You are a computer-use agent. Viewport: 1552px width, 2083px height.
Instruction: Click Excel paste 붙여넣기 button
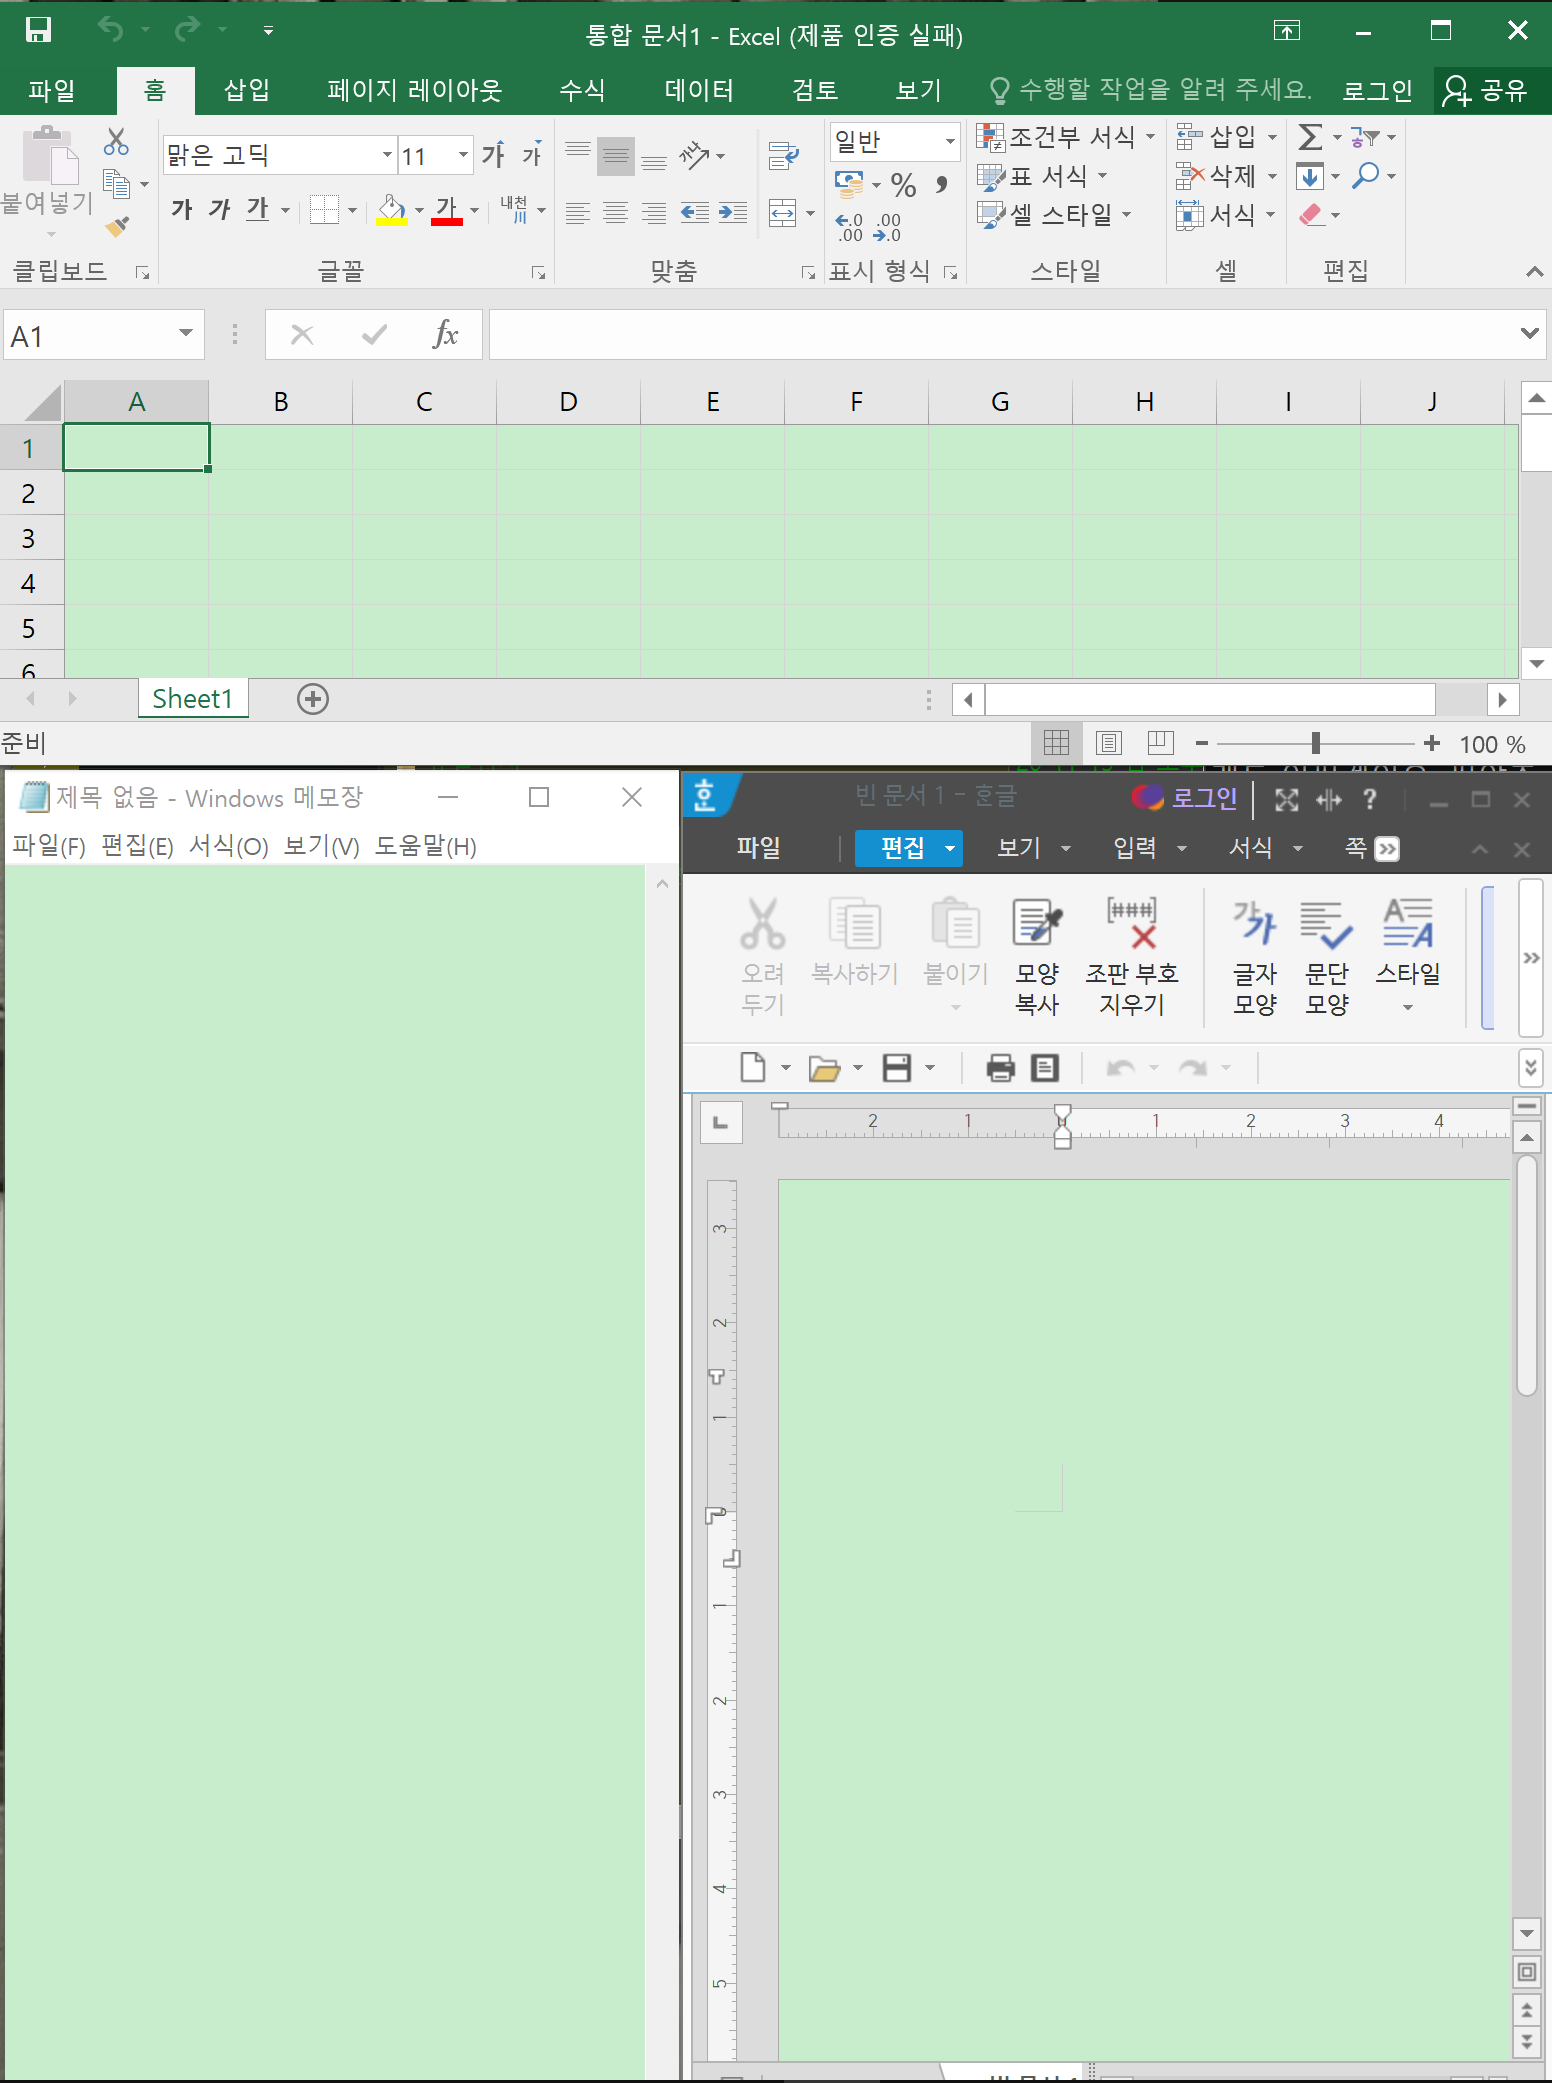47,180
